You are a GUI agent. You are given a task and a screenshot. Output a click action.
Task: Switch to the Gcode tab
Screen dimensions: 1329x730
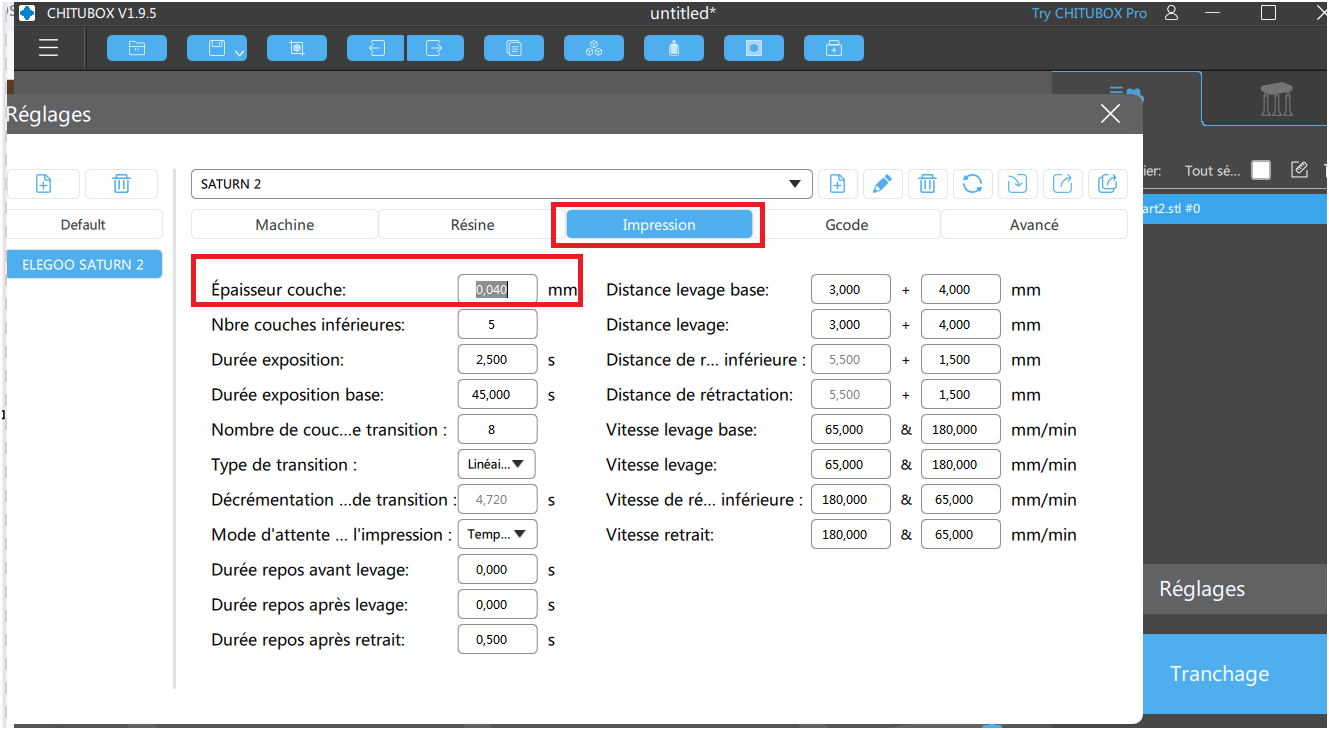tap(847, 225)
